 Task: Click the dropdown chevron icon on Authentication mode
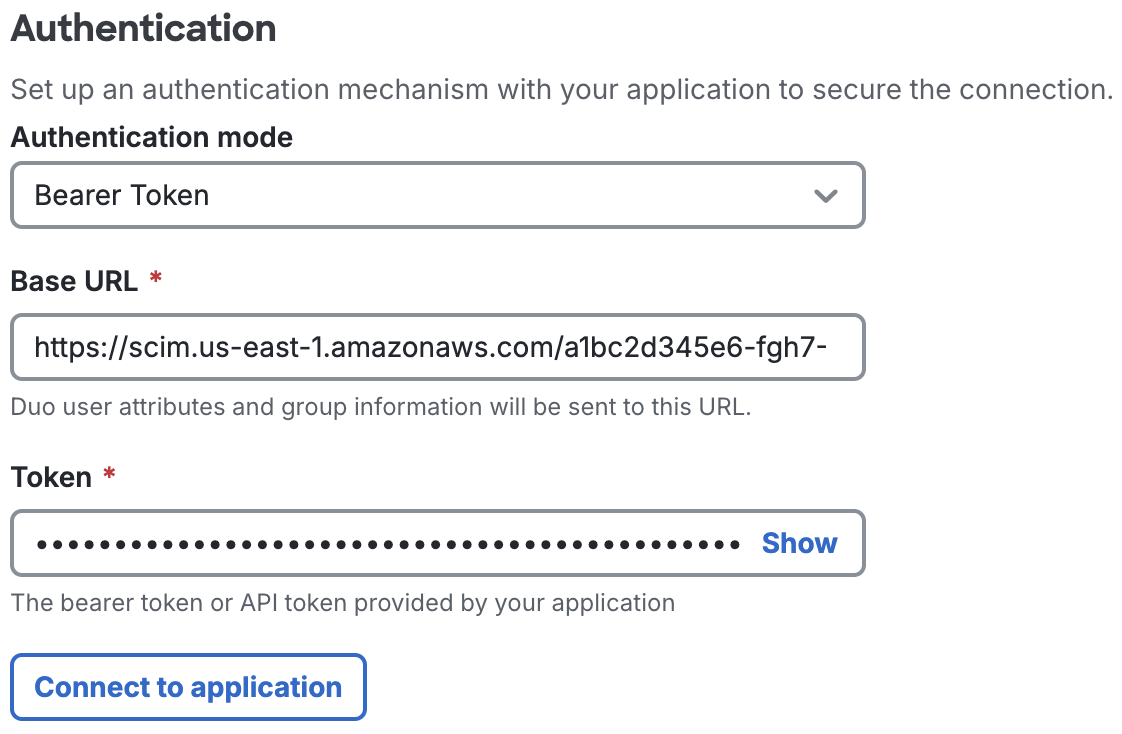826,196
